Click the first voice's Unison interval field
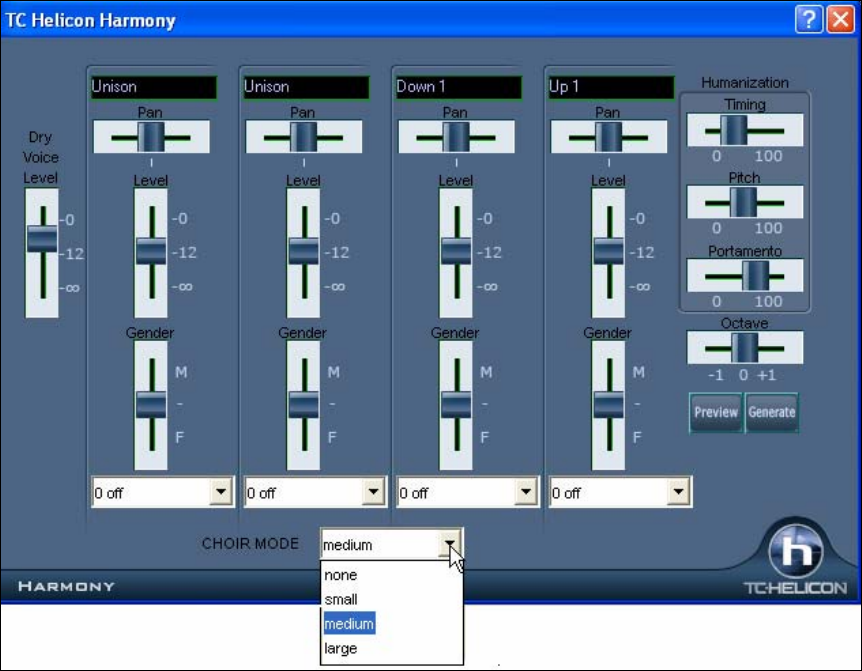Image resolution: width=862 pixels, height=671 pixels. (154, 87)
